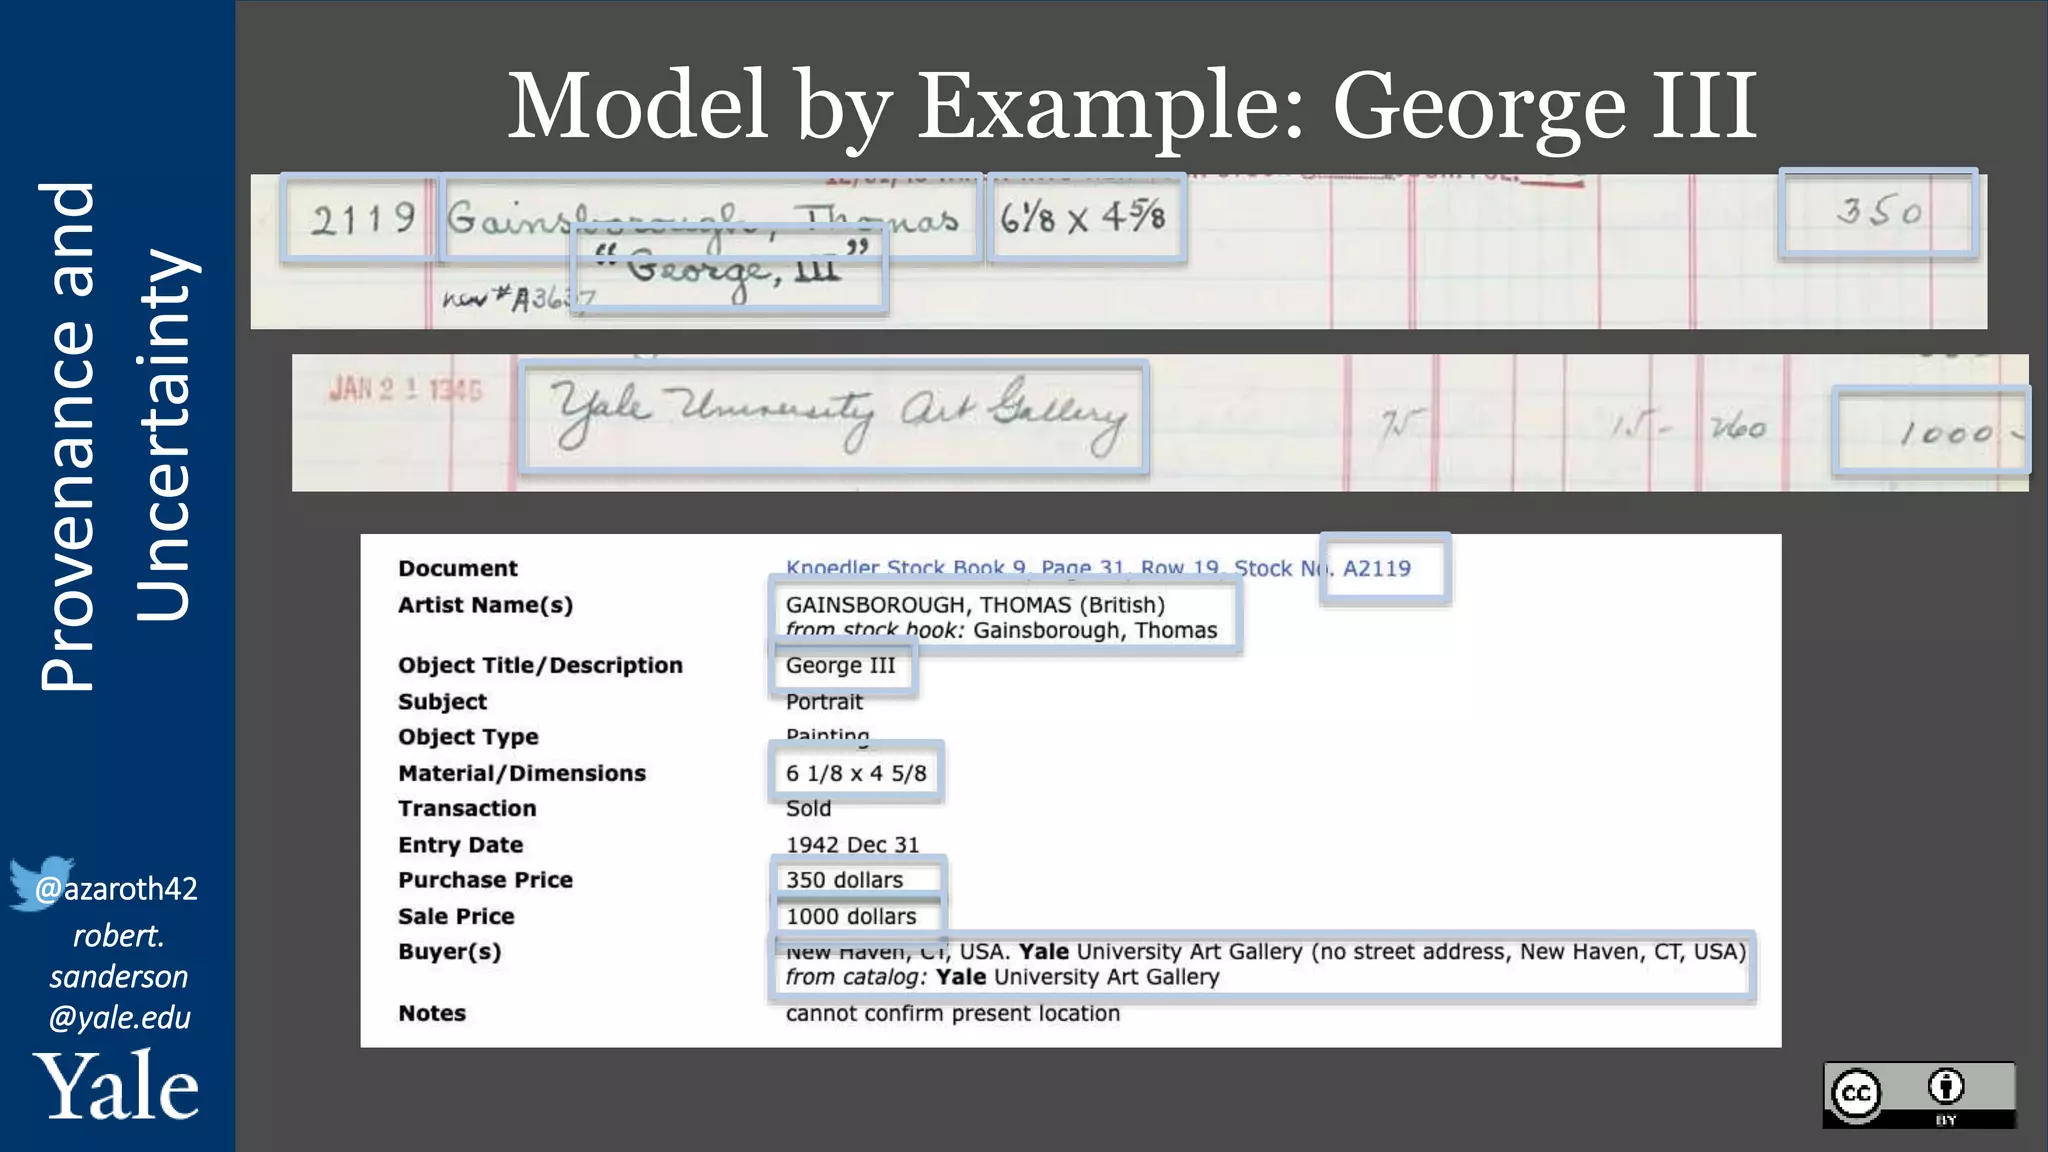
Task: Click the 'Portrait' subject value
Action: click(x=824, y=702)
